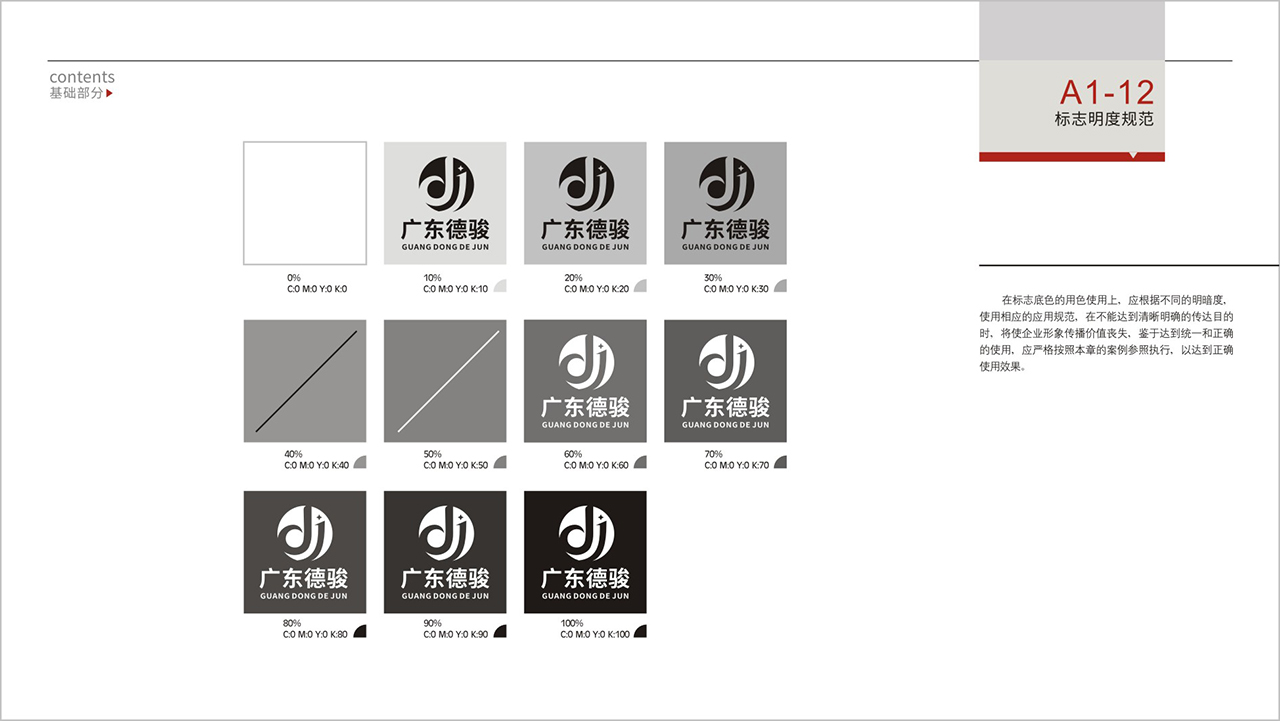Click the red arrow beside 基础部分
This screenshot has height=721, width=1280.
coord(109,94)
